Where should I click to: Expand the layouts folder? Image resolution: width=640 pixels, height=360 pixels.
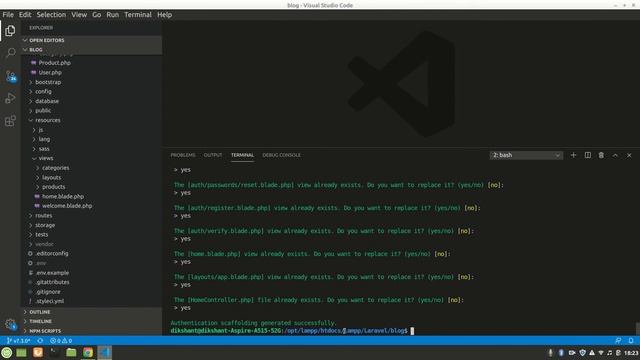tap(51, 178)
